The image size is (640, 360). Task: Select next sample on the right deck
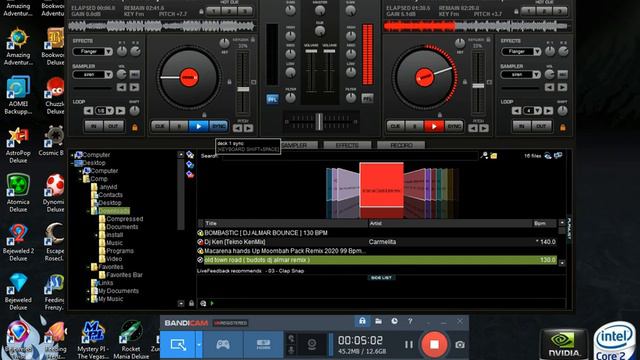tap(562, 87)
